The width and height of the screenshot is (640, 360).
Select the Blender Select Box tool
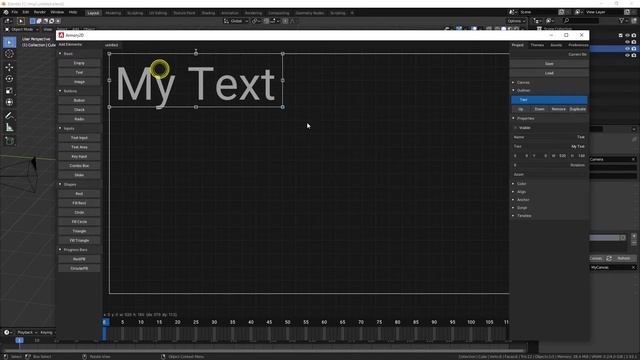tap(9, 42)
